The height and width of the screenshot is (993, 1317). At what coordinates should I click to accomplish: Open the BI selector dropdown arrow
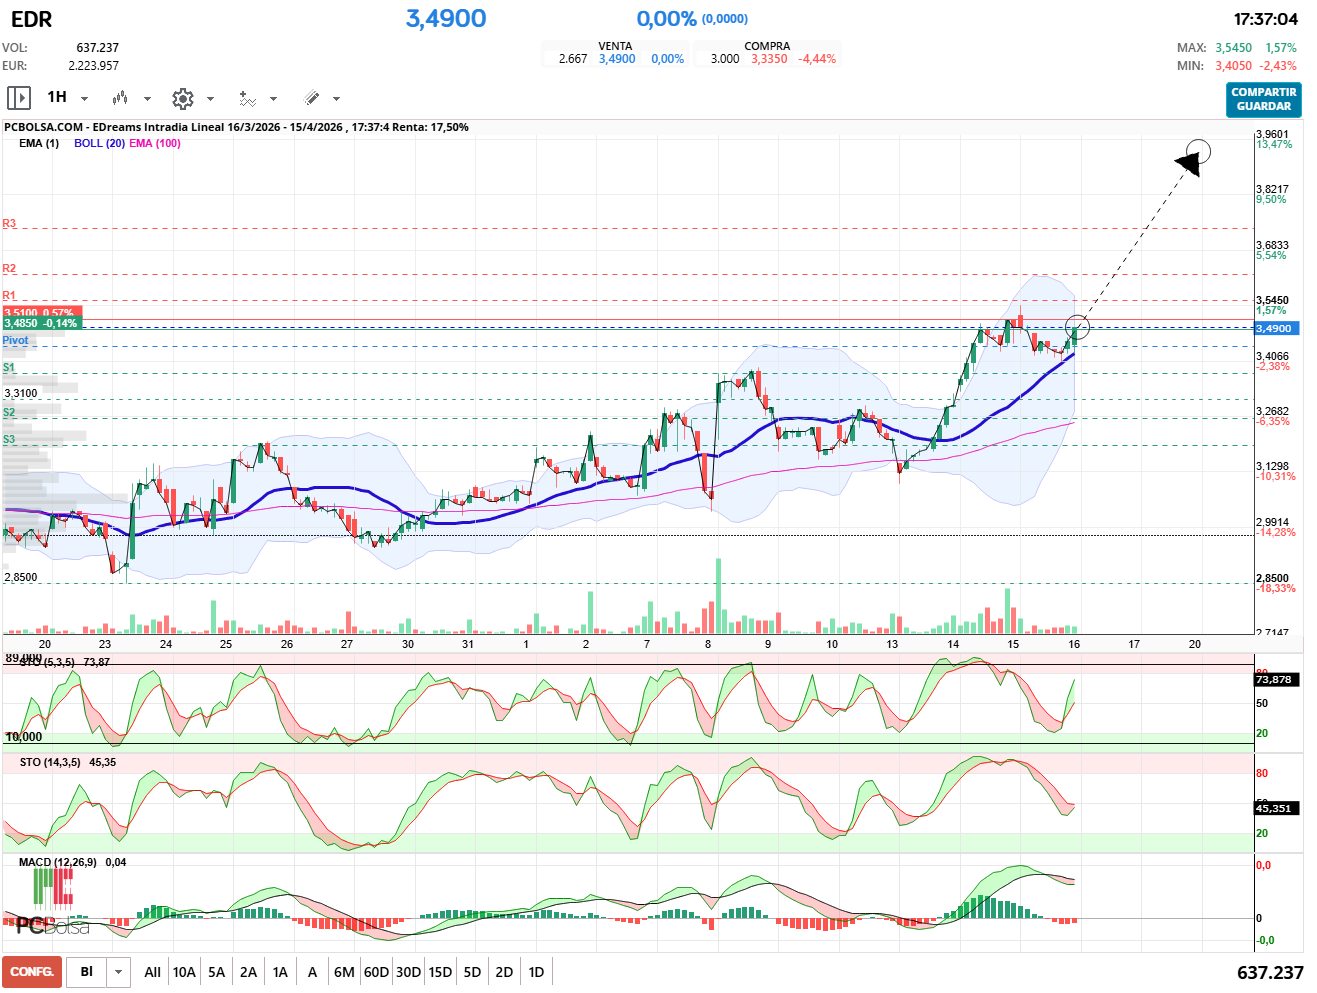119,972
